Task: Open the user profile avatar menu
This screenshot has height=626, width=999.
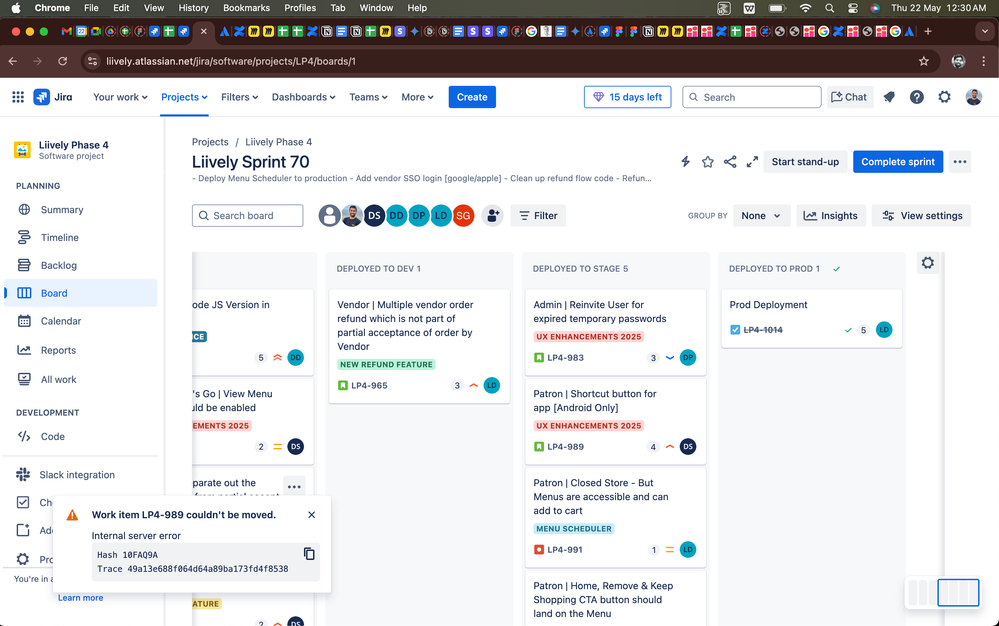Action: tap(973, 97)
